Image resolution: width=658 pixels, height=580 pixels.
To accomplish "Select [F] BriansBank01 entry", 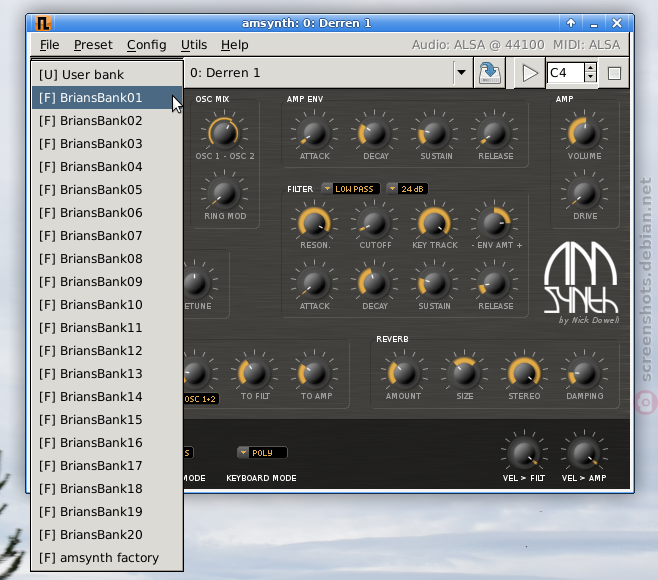I will [x=107, y=98].
